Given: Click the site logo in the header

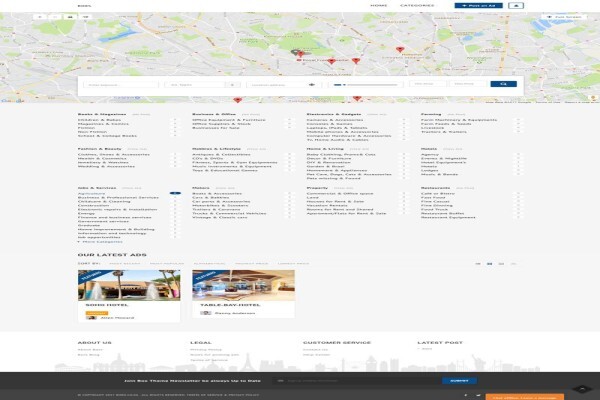Looking at the screenshot, I should coord(84,6).
